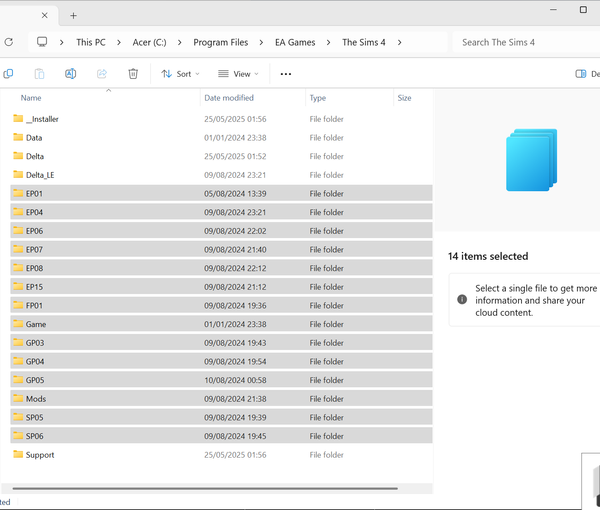Sort by the Type column header
The image size is (600, 510).
[318, 98]
